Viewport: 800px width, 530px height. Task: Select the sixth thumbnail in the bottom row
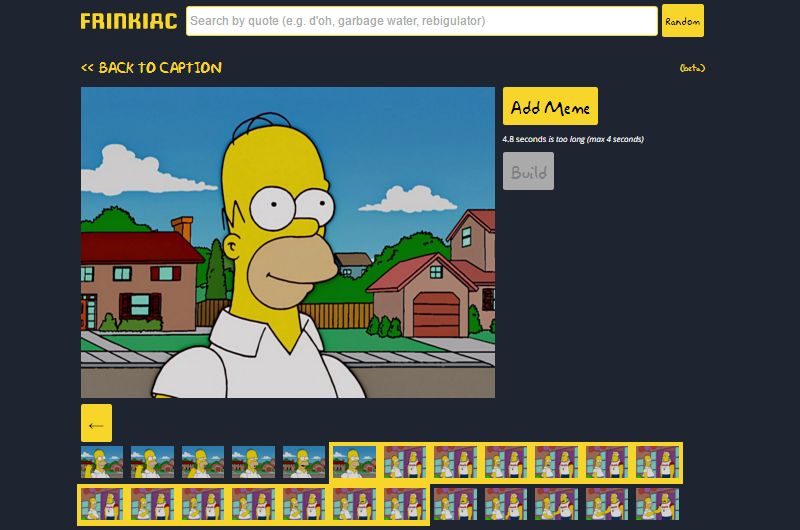click(355, 504)
